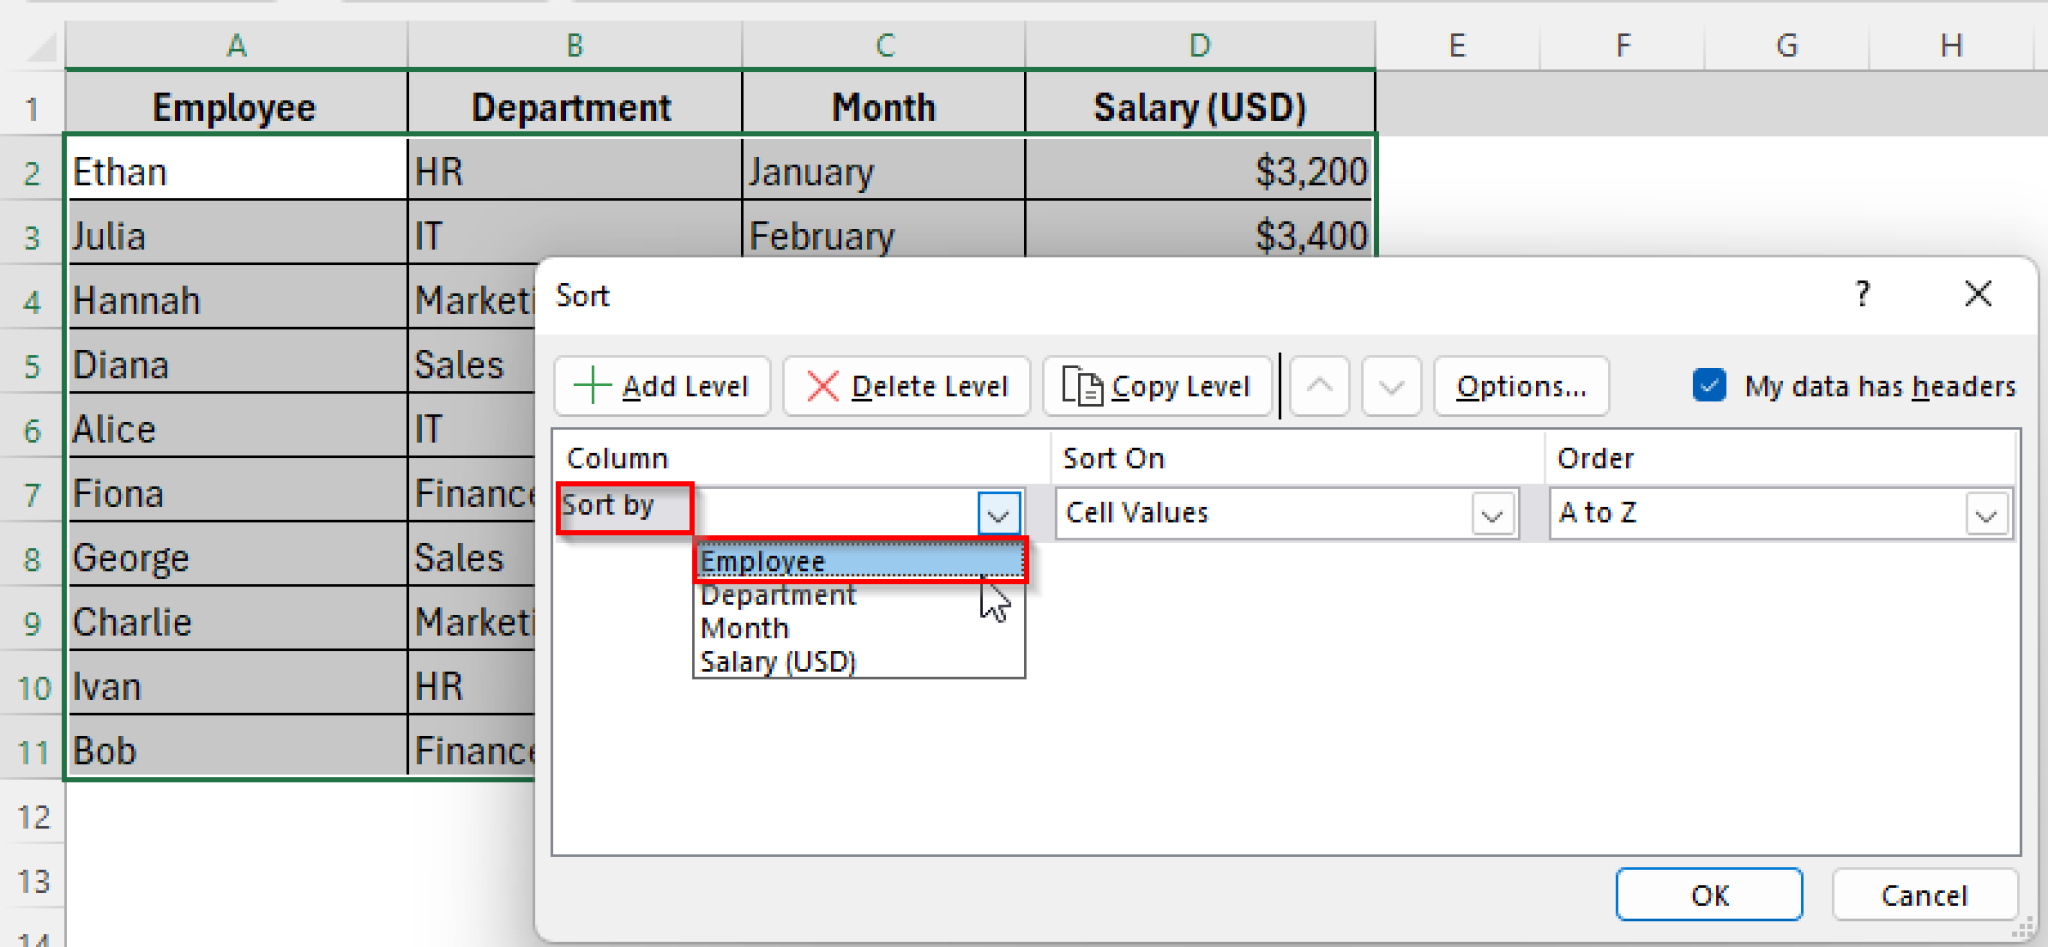This screenshot has width=2048, height=947.
Task: Select the cell containing Ethan
Action: coord(236,170)
